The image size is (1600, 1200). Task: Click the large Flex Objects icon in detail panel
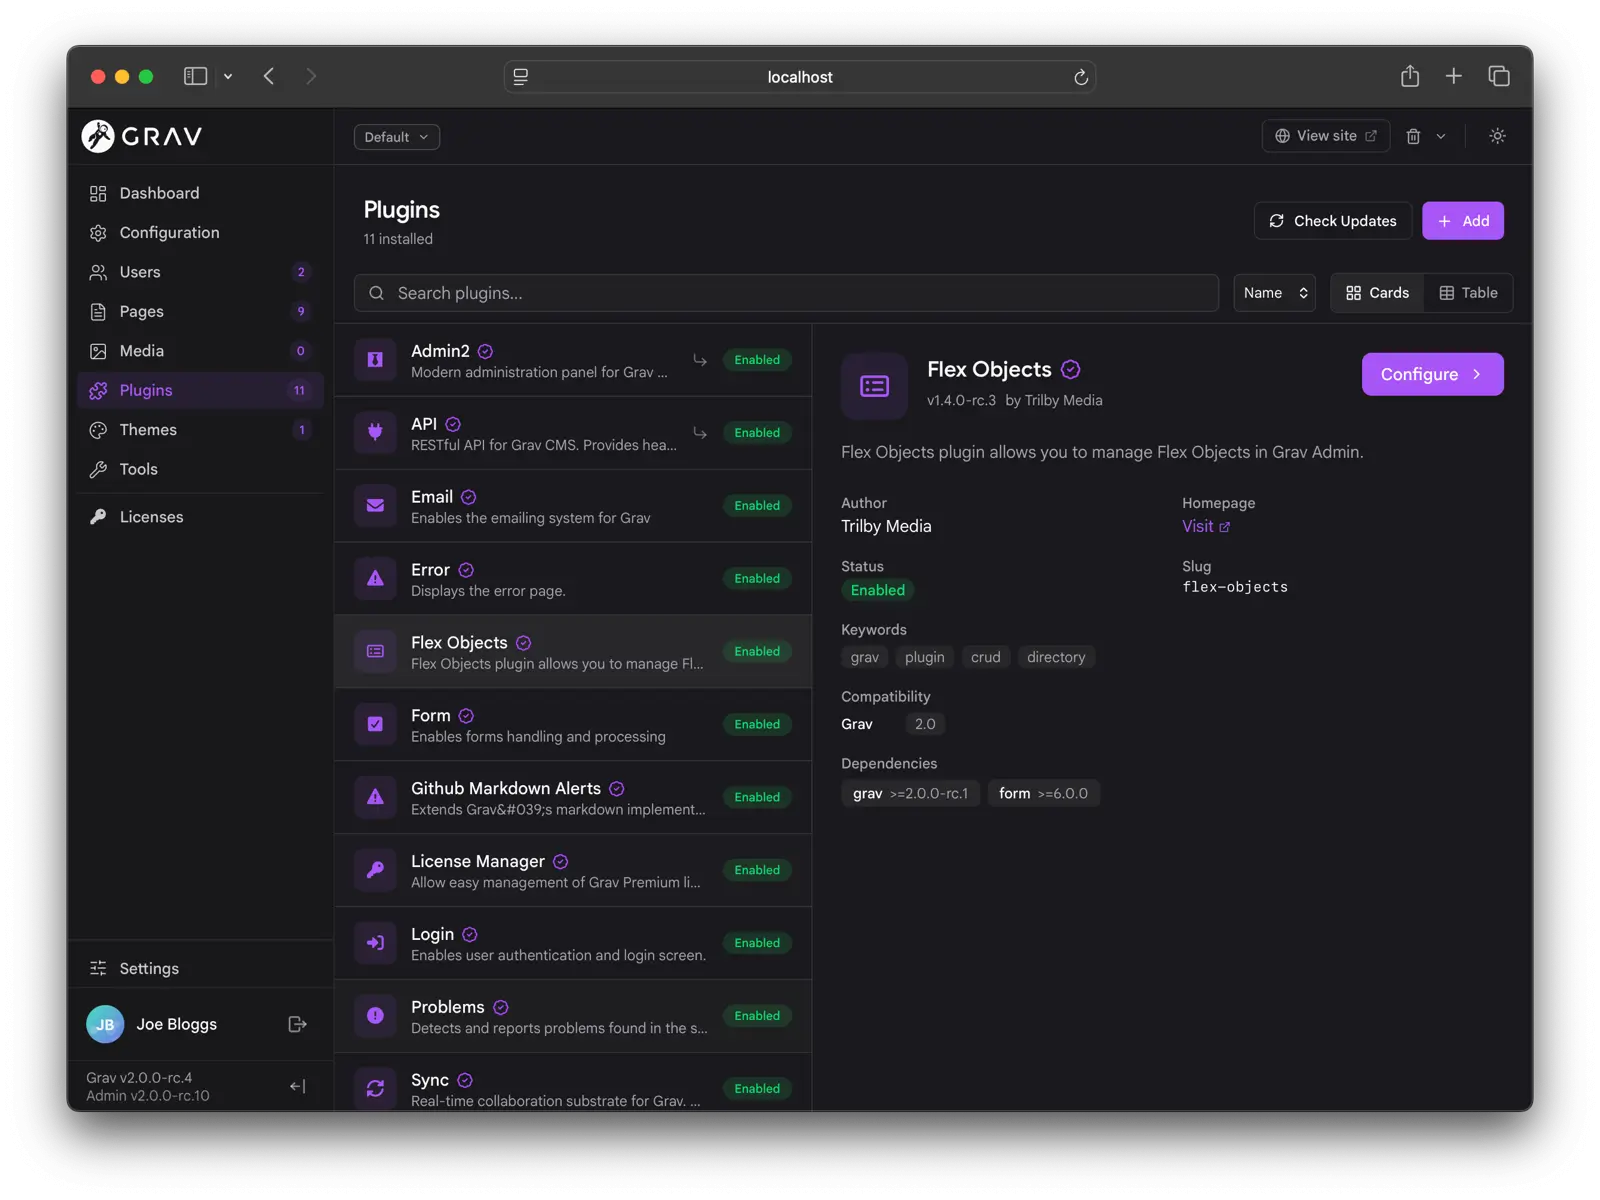click(875, 386)
